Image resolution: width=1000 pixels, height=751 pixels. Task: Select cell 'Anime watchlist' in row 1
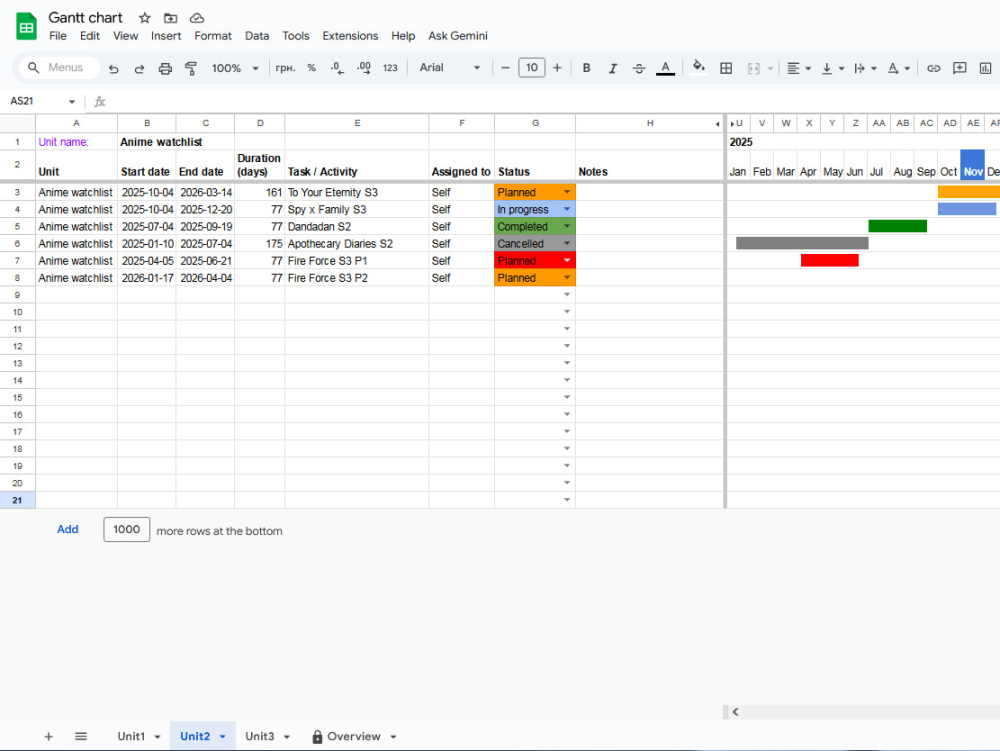pyautogui.click(x=161, y=142)
